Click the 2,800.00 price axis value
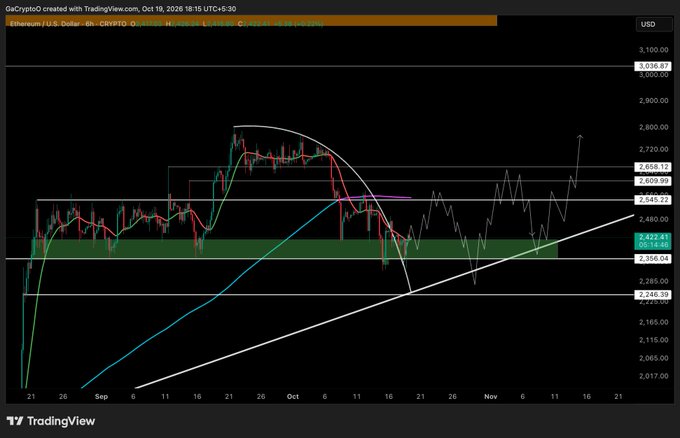This screenshot has width=680, height=438. (654, 127)
